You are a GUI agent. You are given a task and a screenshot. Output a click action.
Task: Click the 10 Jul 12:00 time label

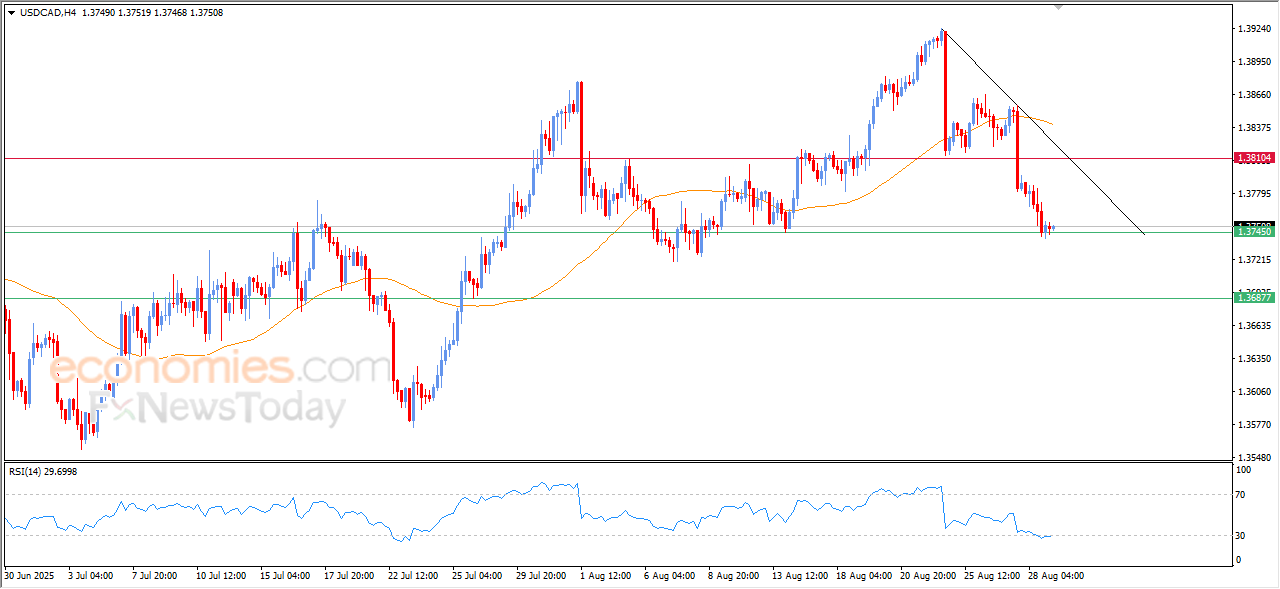[x=221, y=576]
